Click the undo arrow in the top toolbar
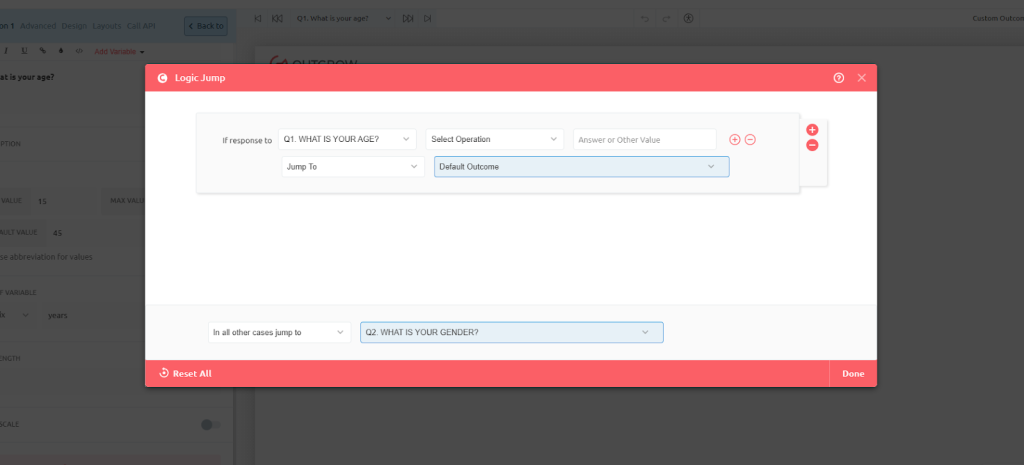Image resolution: width=1024 pixels, height=465 pixels. pyautogui.click(x=645, y=18)
